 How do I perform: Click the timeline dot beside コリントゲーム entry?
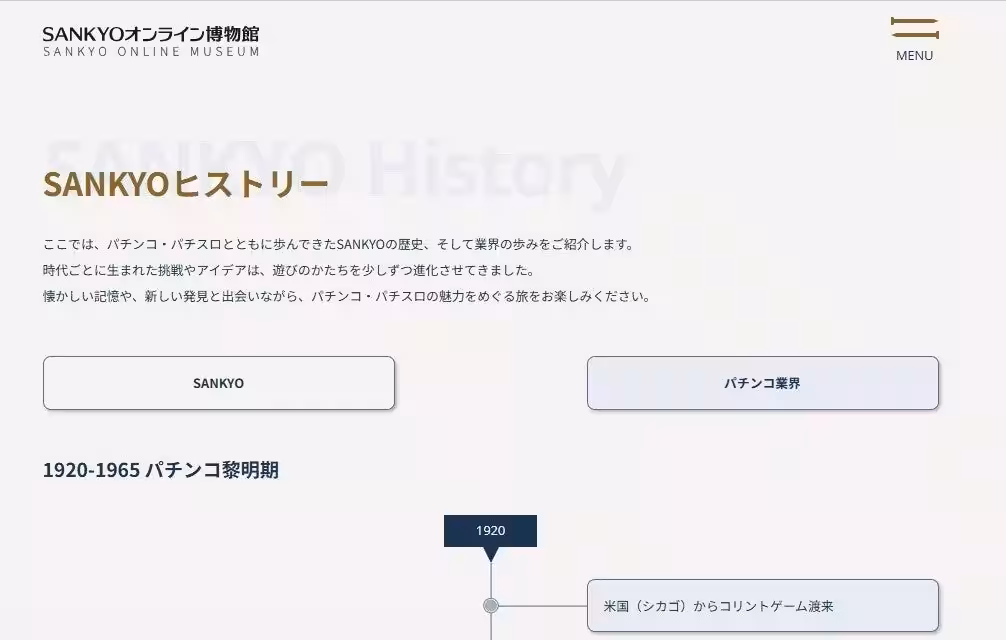[x=491, y=605]
